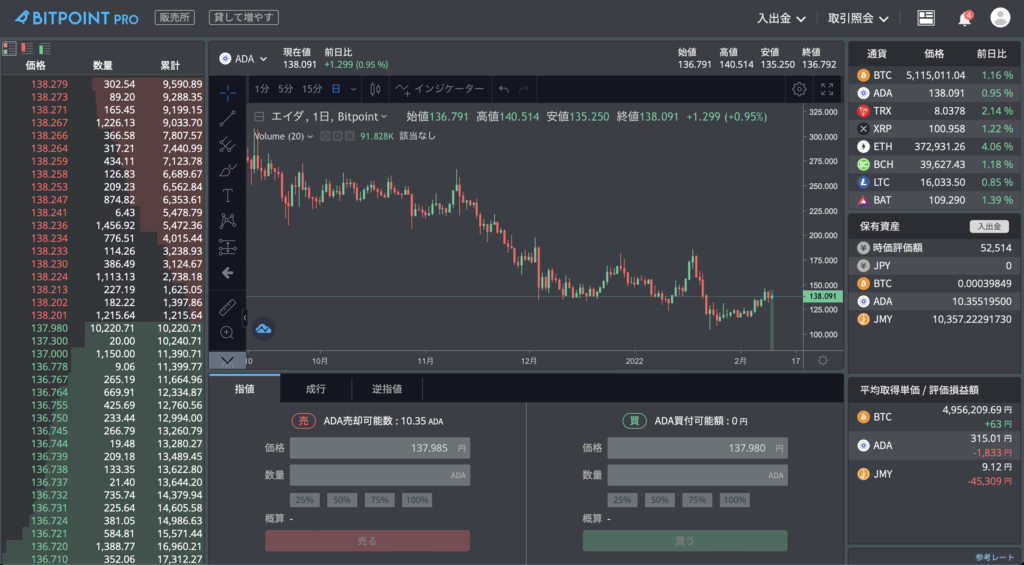Select the text annotation tool
Image resolution: width=1024 pixels, height=565 pixels.
coord(227,195)
